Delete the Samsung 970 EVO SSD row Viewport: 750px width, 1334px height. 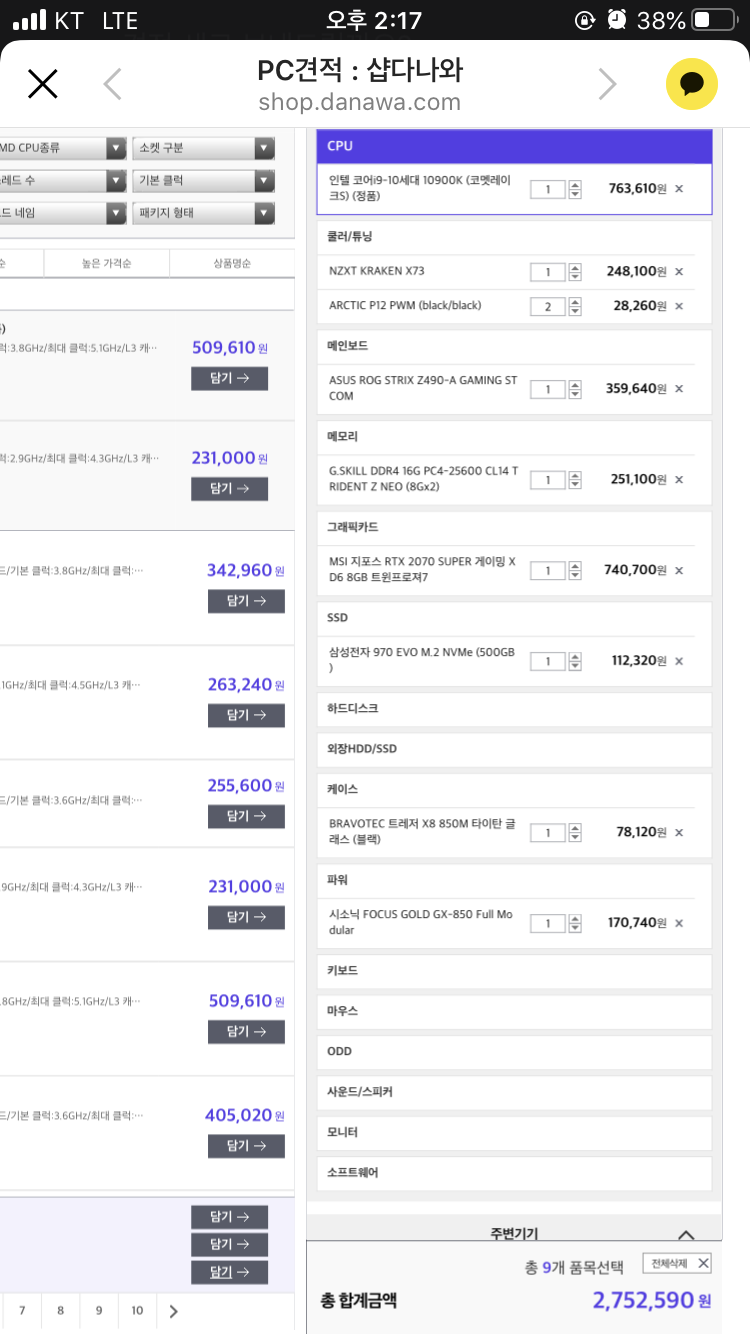click(x=679, y=661)
